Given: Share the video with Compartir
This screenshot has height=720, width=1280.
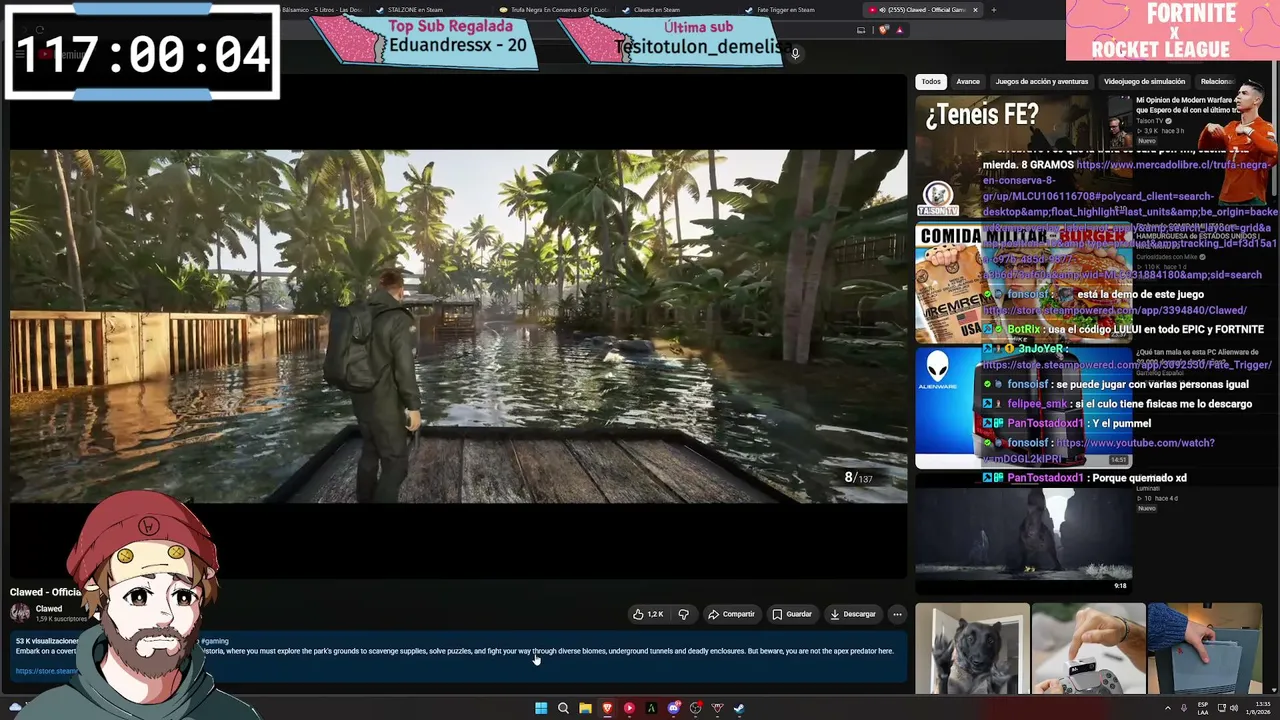Looking at the screenshot, I should [731, 614].
